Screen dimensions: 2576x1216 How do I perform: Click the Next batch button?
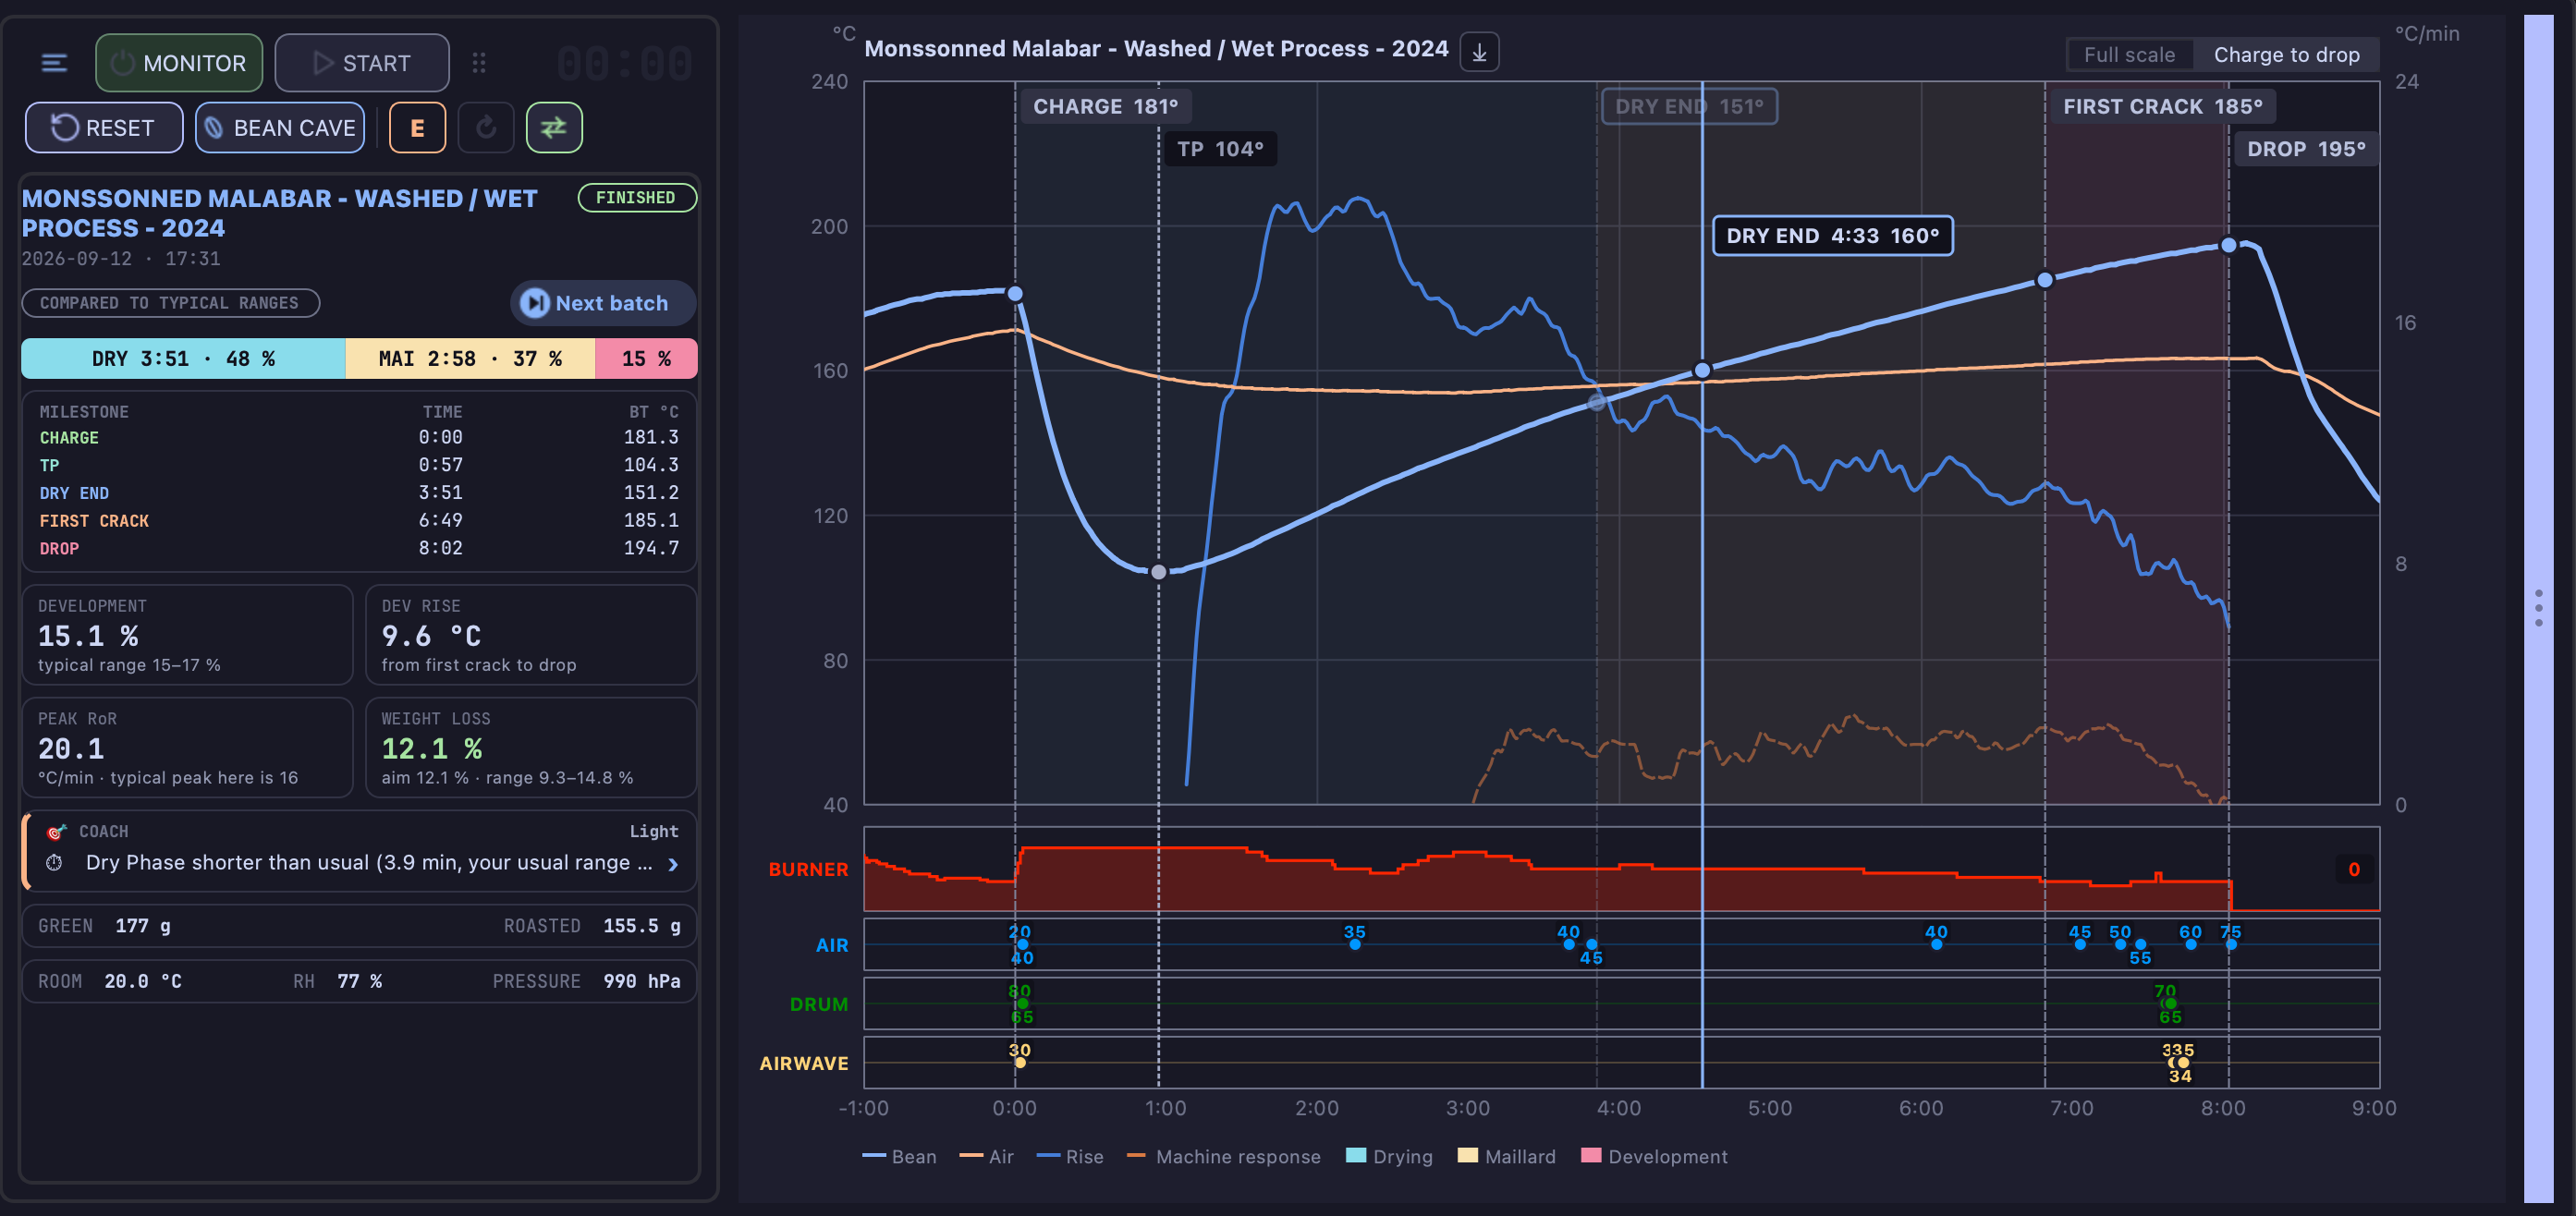603,303
